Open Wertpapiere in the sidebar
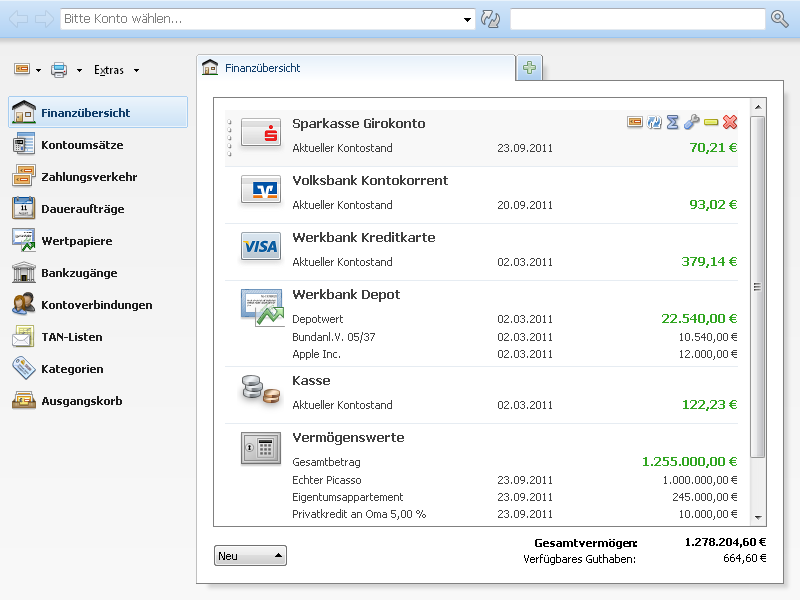Image resolution: width=800 pixels, height=600 pixels. pyautogui.click(x=76, y=241)
